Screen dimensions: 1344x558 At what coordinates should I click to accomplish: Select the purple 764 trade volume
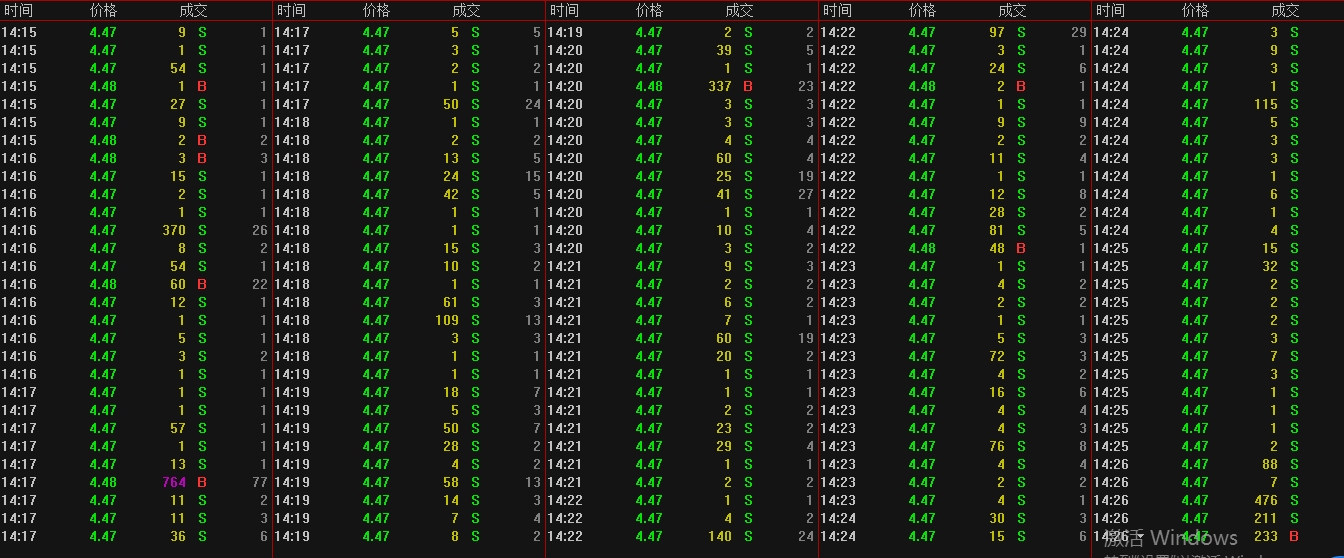tap(174, 482)
